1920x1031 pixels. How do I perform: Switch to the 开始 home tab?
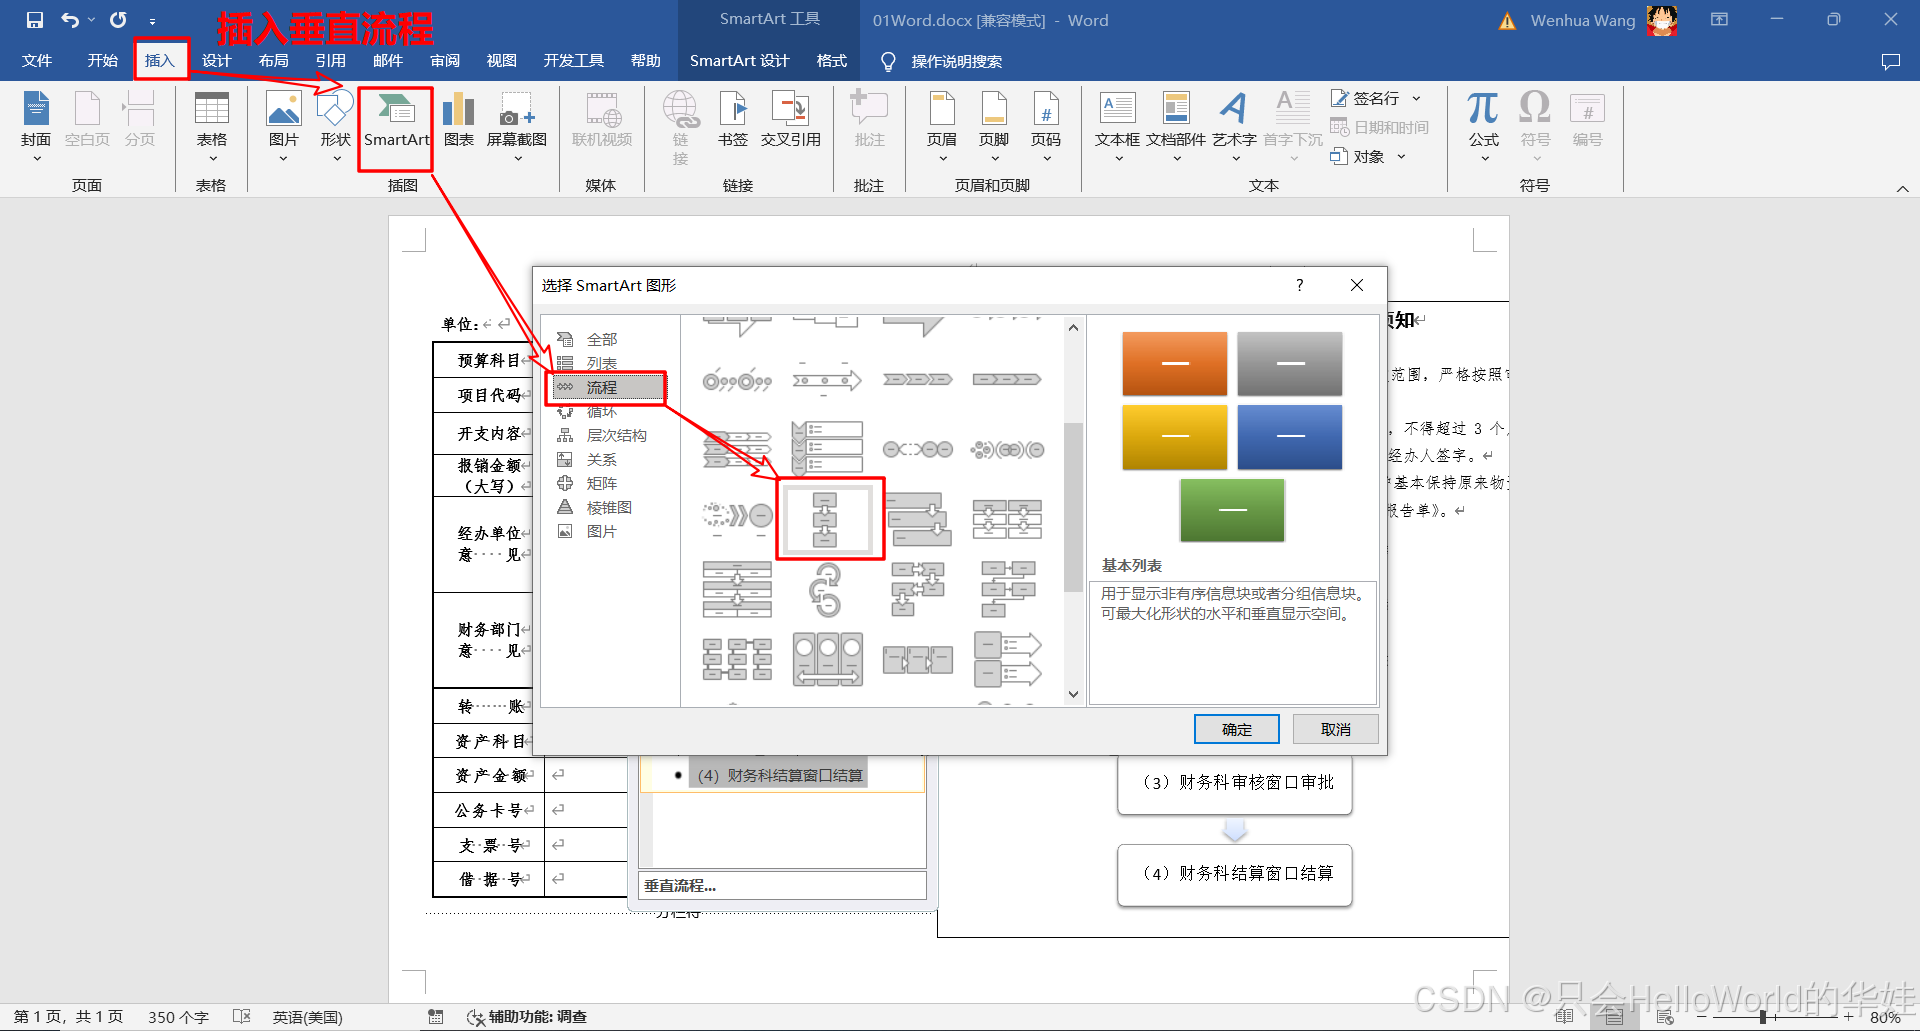tap(102, 61)
